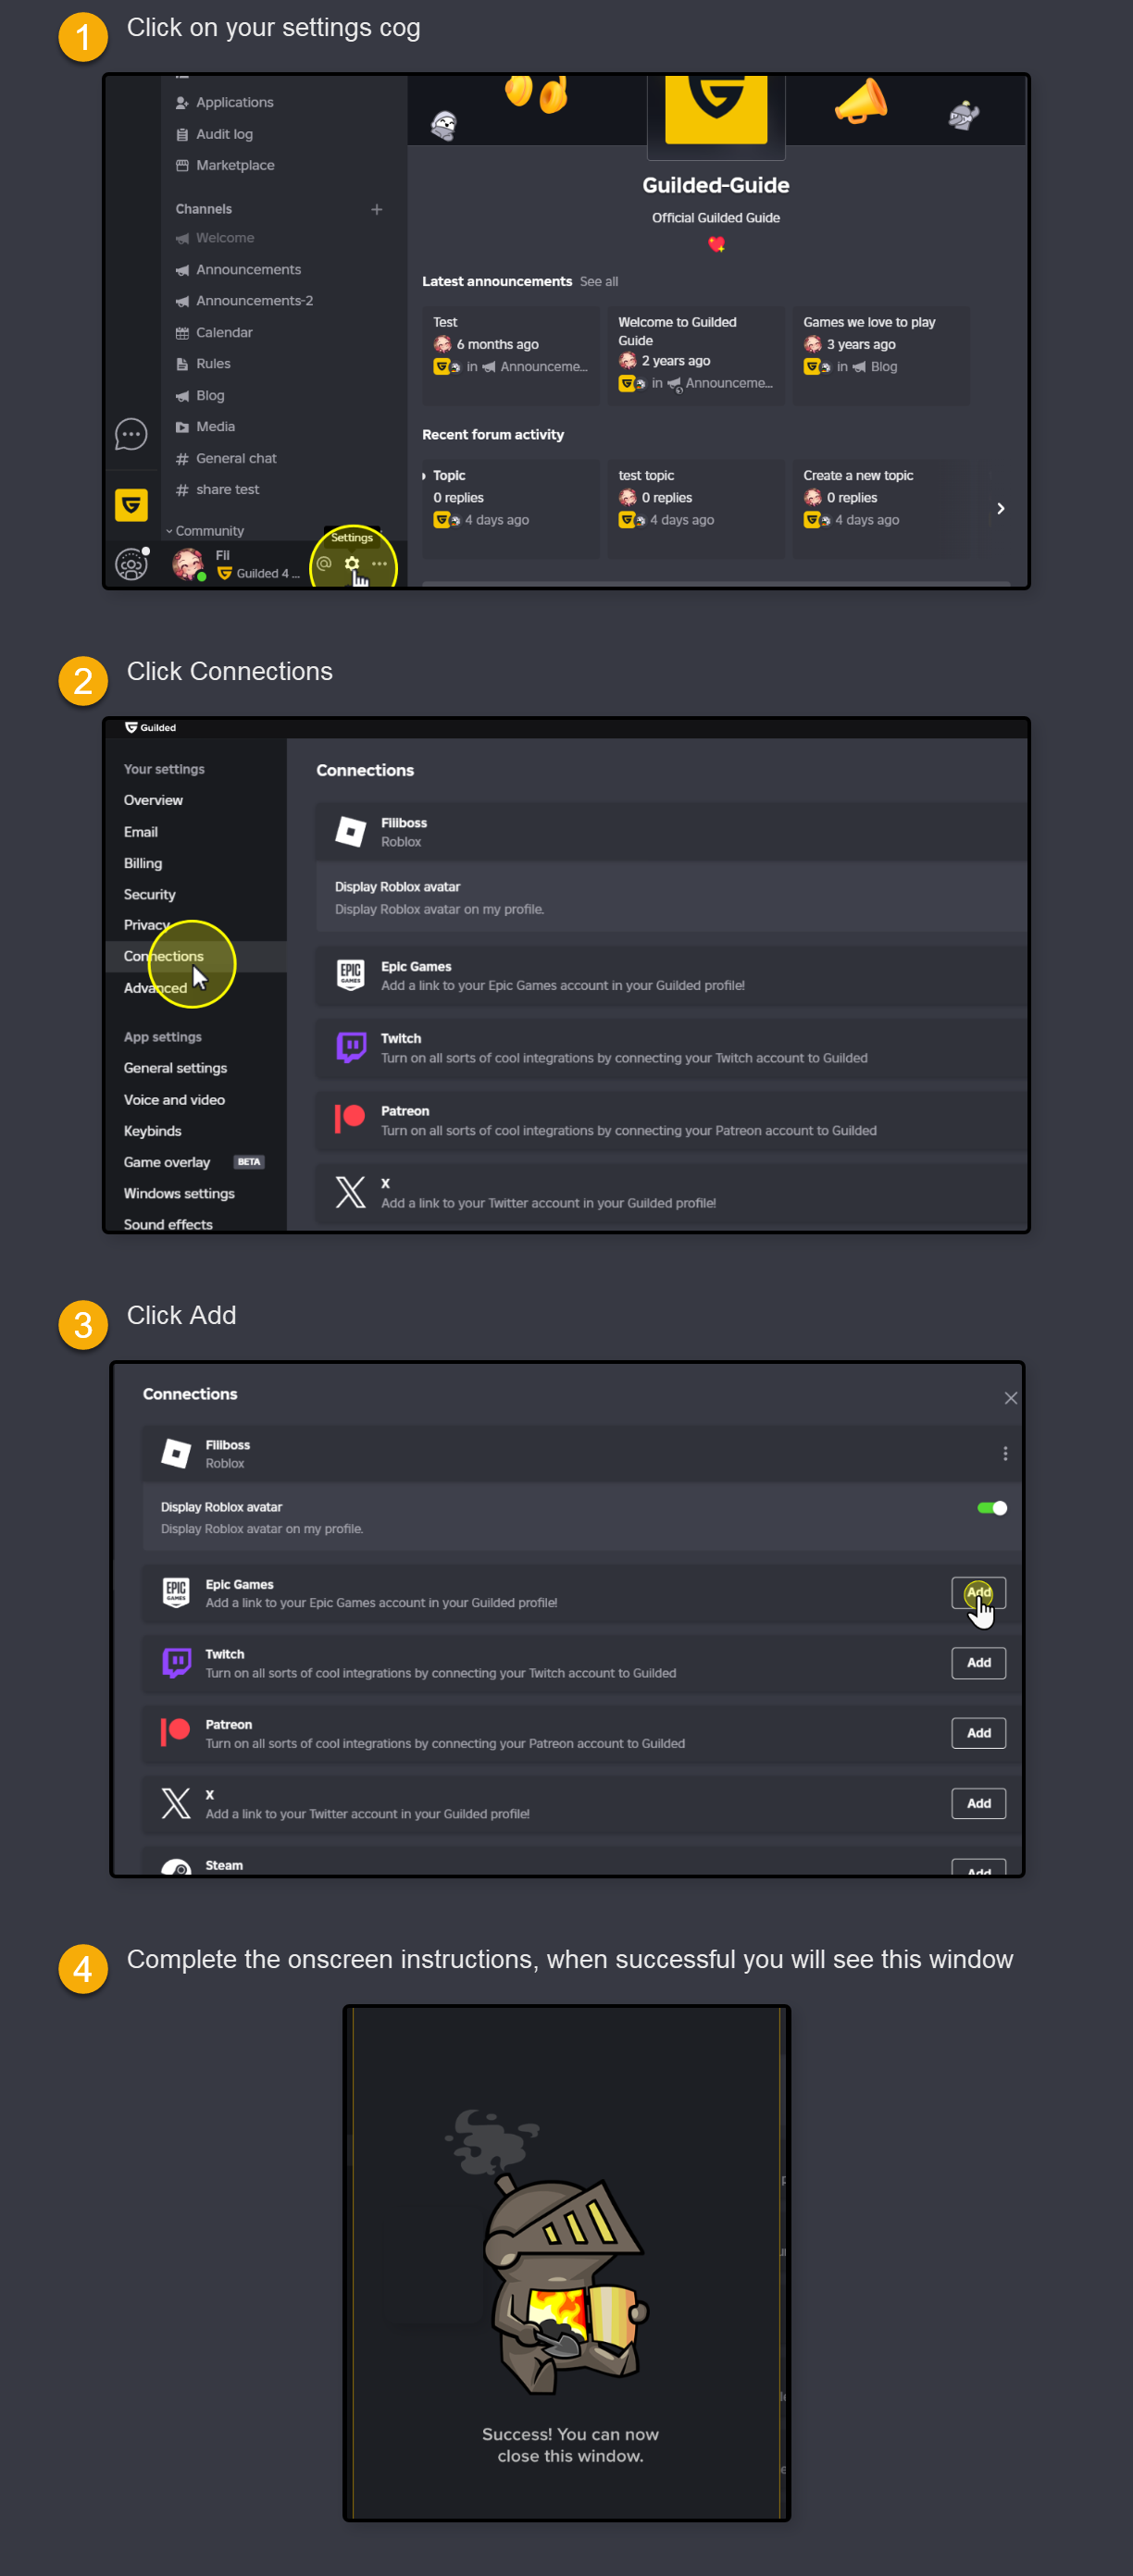Image resolution: width=1133 pixels, height=2576 pixels.
Task: Open the direct messages chat bubble icon
Action: click(x=131, y=435)
